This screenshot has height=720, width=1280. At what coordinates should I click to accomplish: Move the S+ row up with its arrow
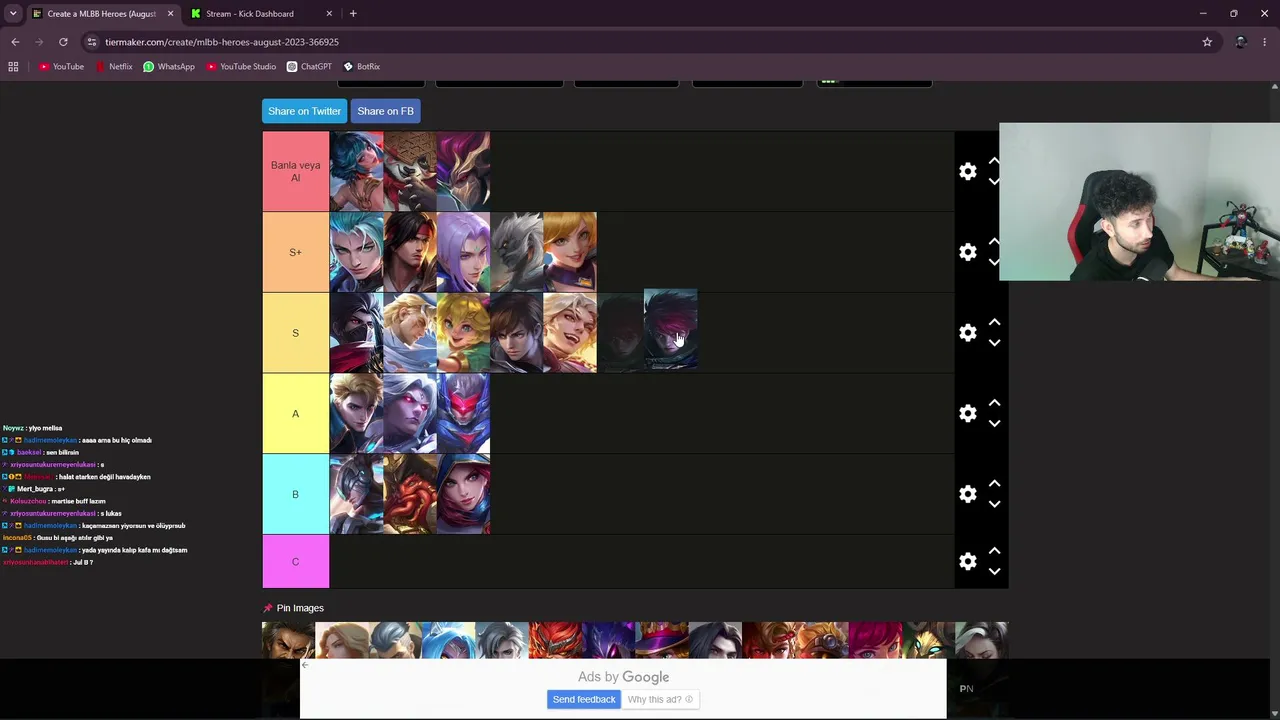tap(994, 242)
